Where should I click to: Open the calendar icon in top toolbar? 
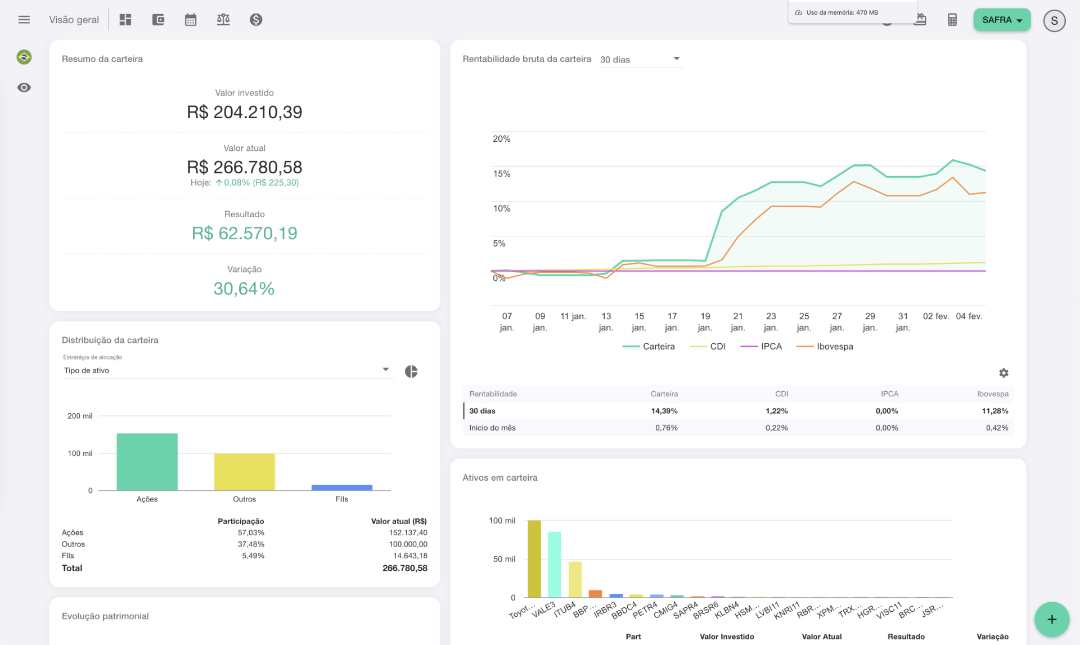coord(191,20)
